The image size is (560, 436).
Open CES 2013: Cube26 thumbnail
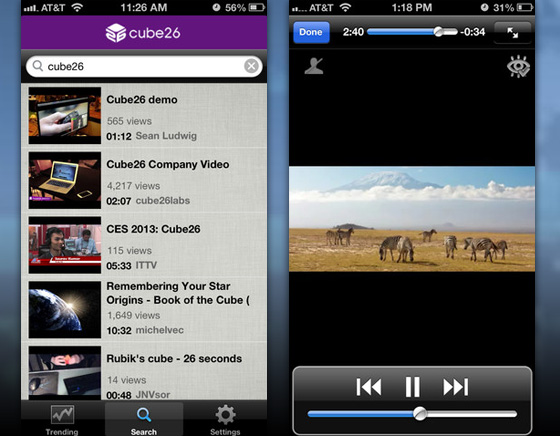65,245
